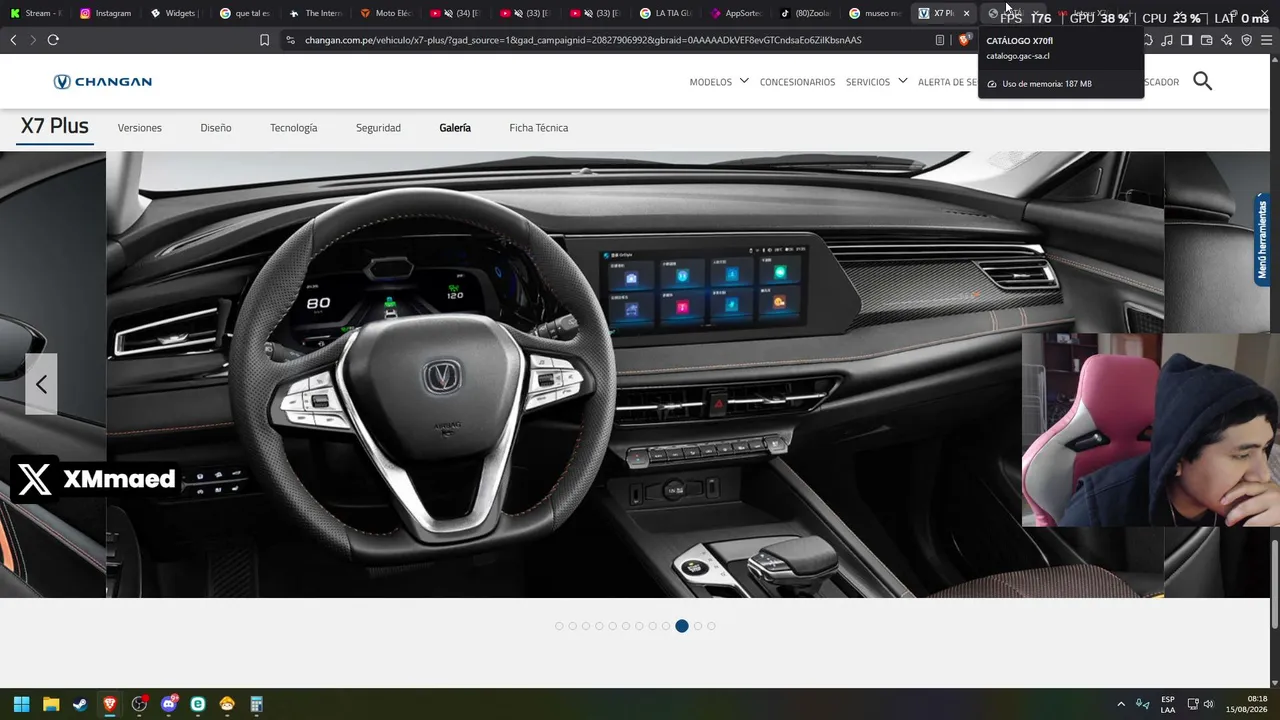
Task: Open the Brave Shields lion icon
Action: coord(964,40)
